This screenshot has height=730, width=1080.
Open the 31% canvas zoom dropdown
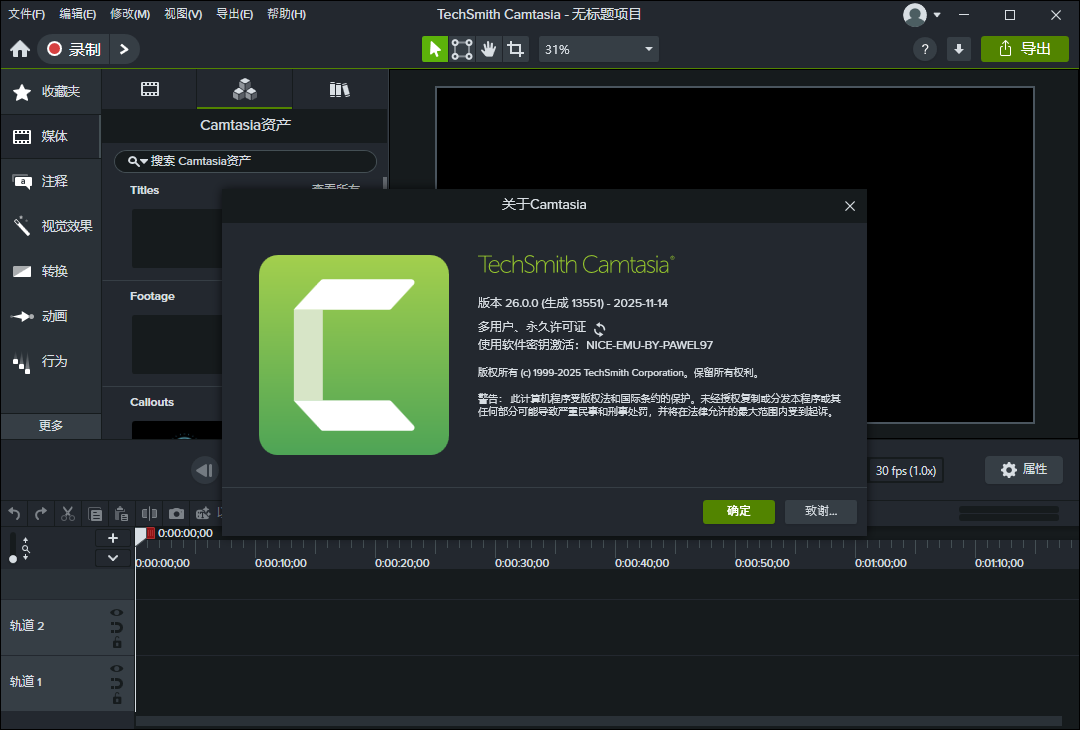(x=598, y=48)
